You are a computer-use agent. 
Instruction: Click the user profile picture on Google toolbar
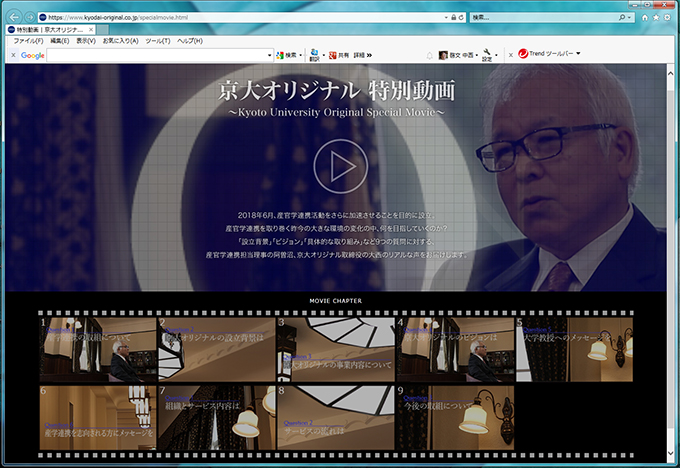coord(443,55)
